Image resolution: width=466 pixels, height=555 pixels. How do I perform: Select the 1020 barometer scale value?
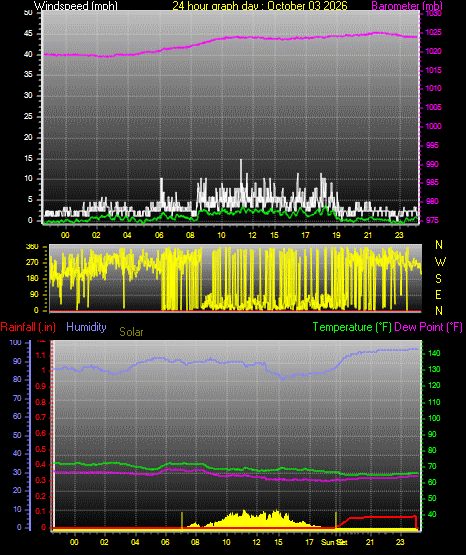(x=433, y=52)
